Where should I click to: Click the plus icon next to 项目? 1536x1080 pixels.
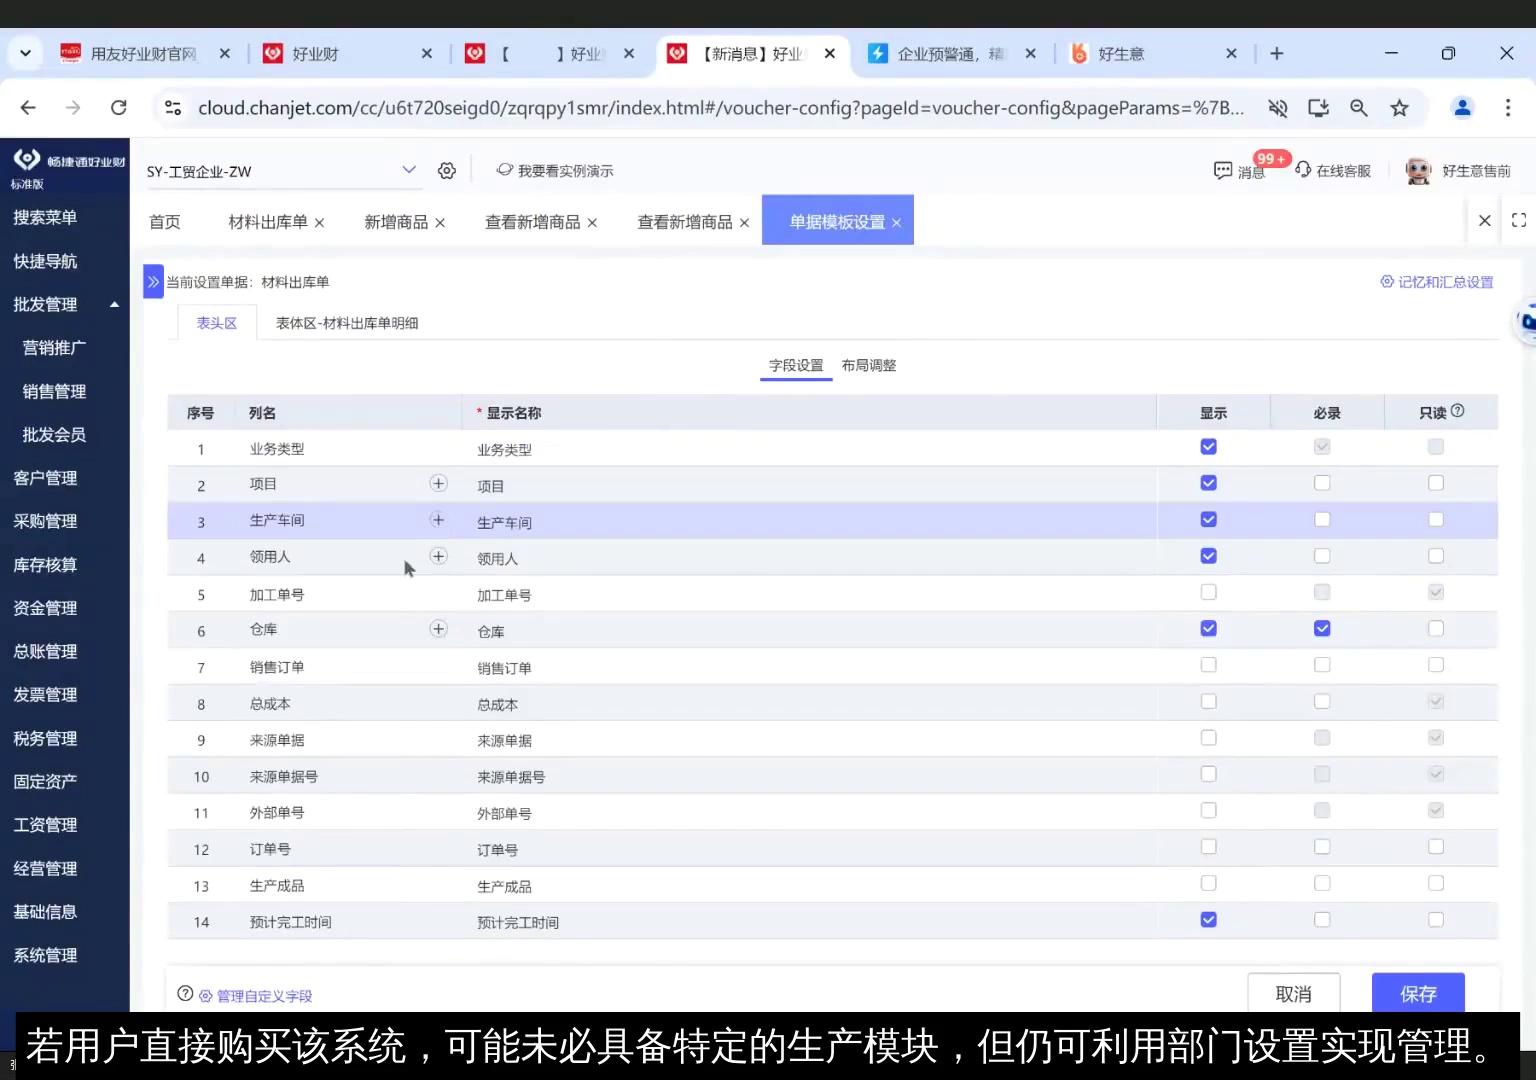pos(438,483)
